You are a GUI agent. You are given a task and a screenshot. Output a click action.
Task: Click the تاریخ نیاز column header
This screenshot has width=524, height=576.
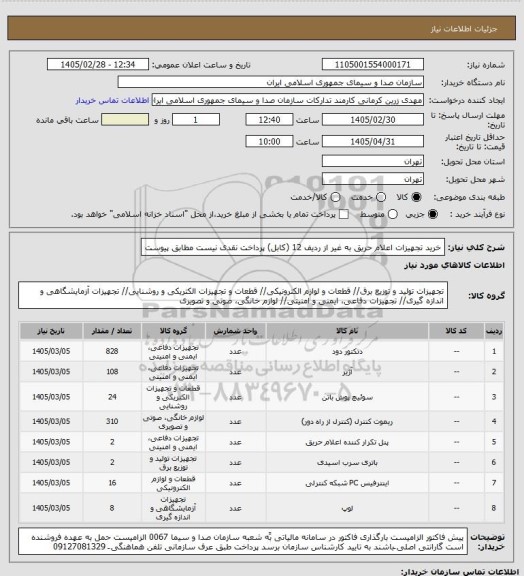pos(51,331)
